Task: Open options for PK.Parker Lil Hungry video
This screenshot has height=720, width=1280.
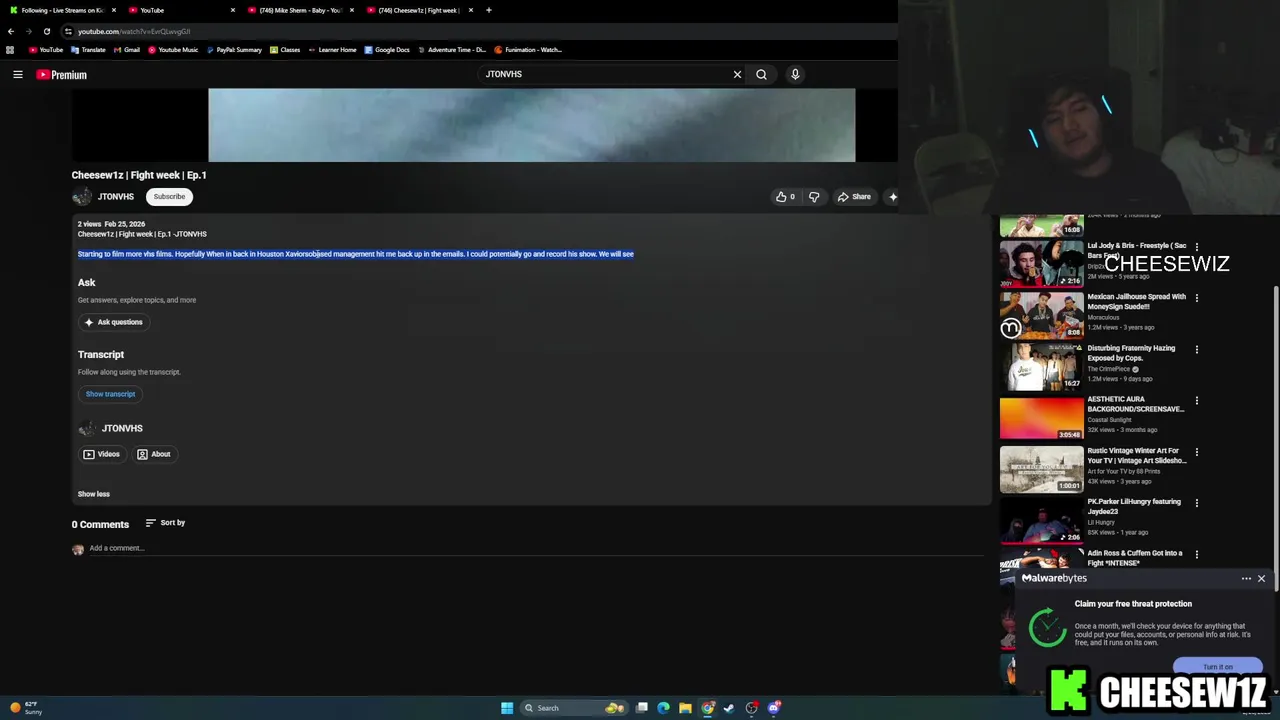Action: click(x=1197, y=503)
